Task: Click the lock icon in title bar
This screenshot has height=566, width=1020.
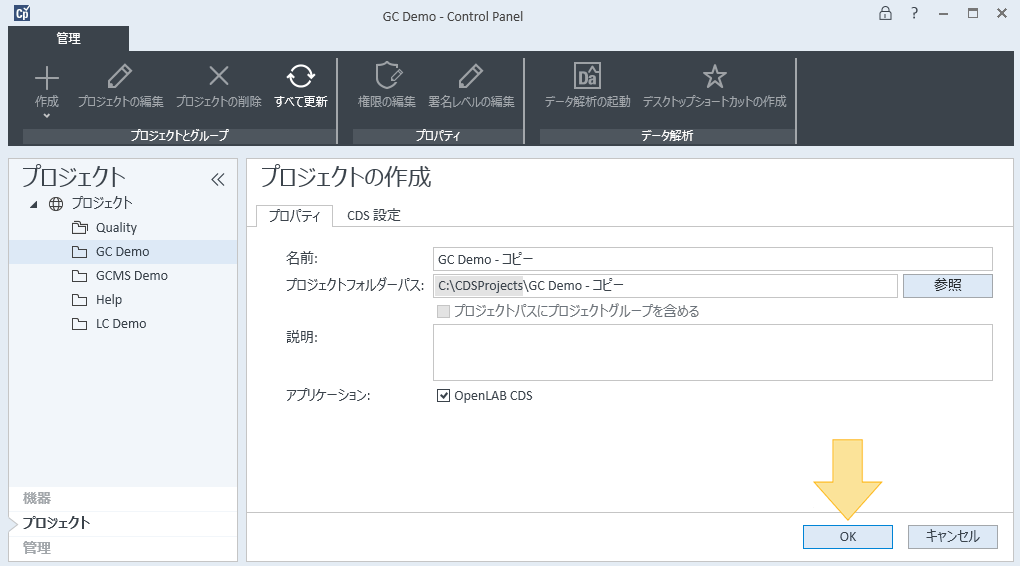Action: tap(885, 13)
